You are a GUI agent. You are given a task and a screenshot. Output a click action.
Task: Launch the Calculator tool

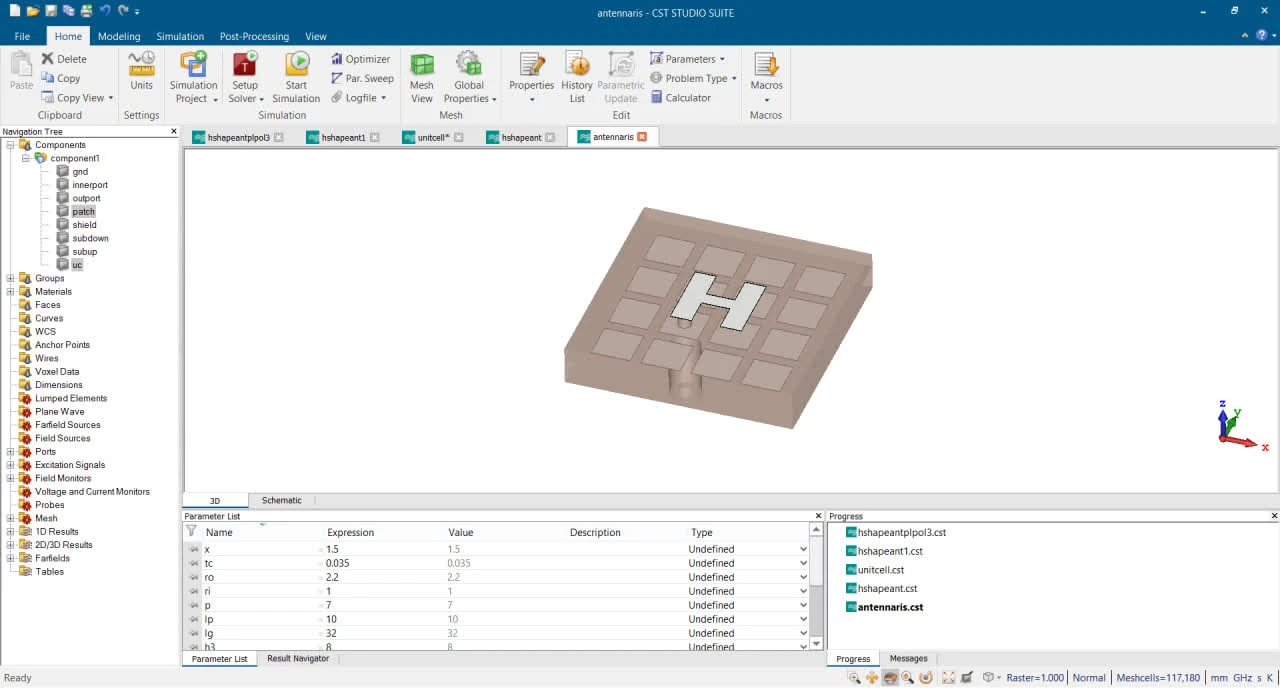point(680,98)
